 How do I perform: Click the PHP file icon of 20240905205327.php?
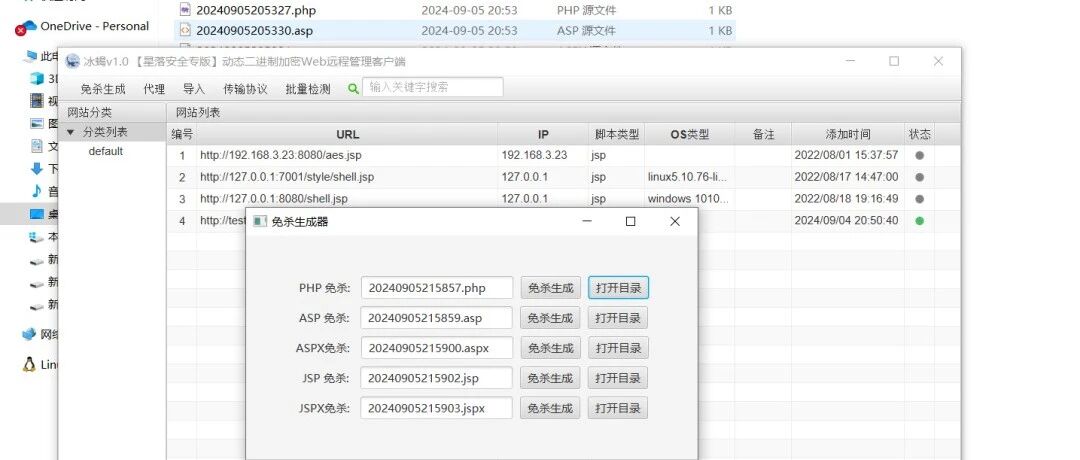(x=185, y=10)
